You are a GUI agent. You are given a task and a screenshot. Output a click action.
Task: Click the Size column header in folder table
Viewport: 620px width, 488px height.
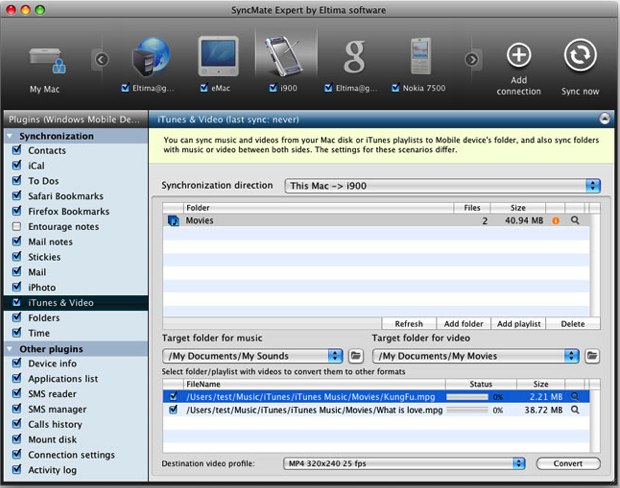click(x=518, y=208)
